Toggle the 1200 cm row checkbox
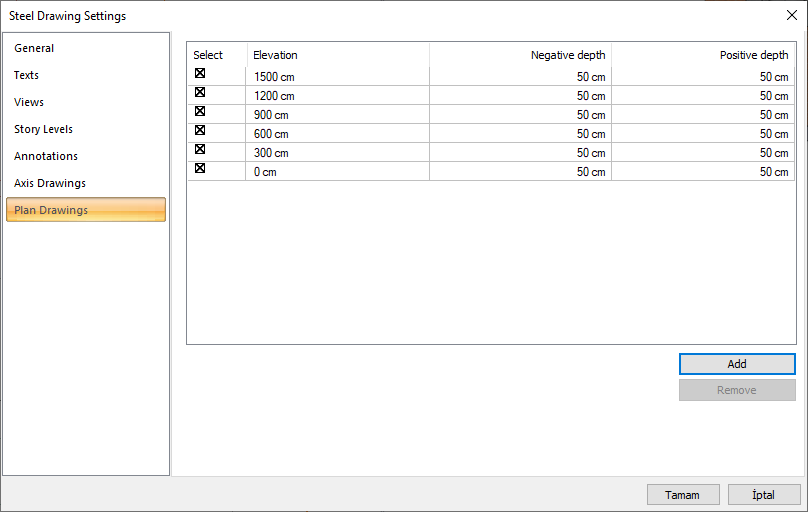This screenshot has width=808, height=512. point(200,92)
